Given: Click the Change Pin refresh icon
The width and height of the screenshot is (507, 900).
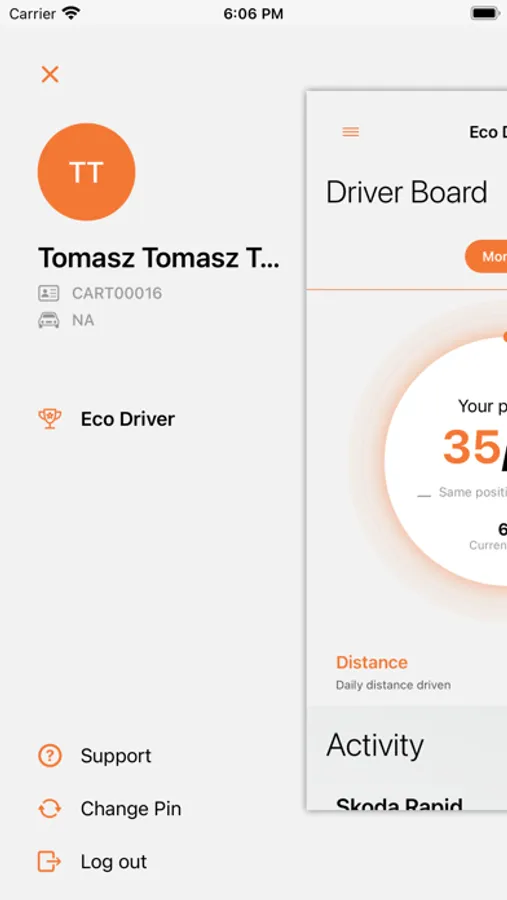Looking at the screenshot, I should [x=50, y=809].
